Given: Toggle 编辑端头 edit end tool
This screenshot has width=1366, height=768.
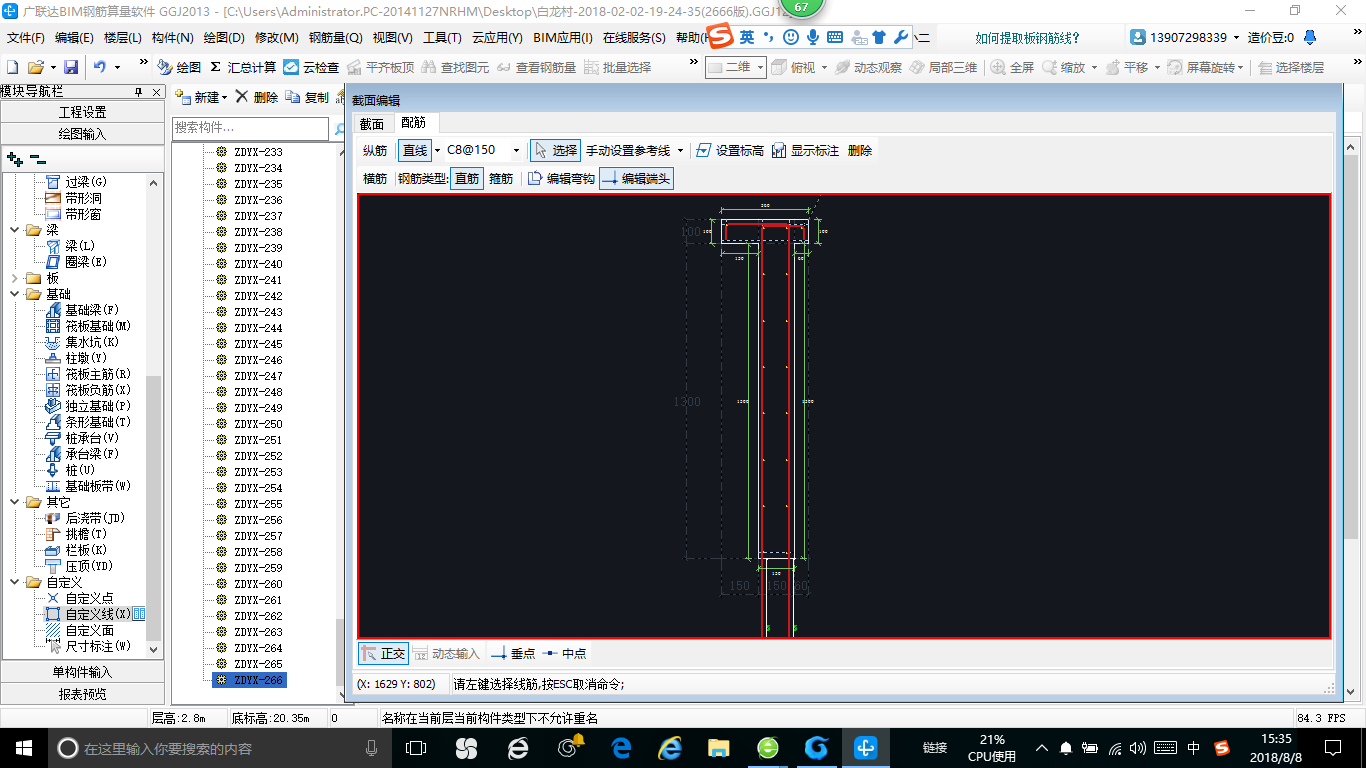Looking at the screenshot, I should (636, 179).
